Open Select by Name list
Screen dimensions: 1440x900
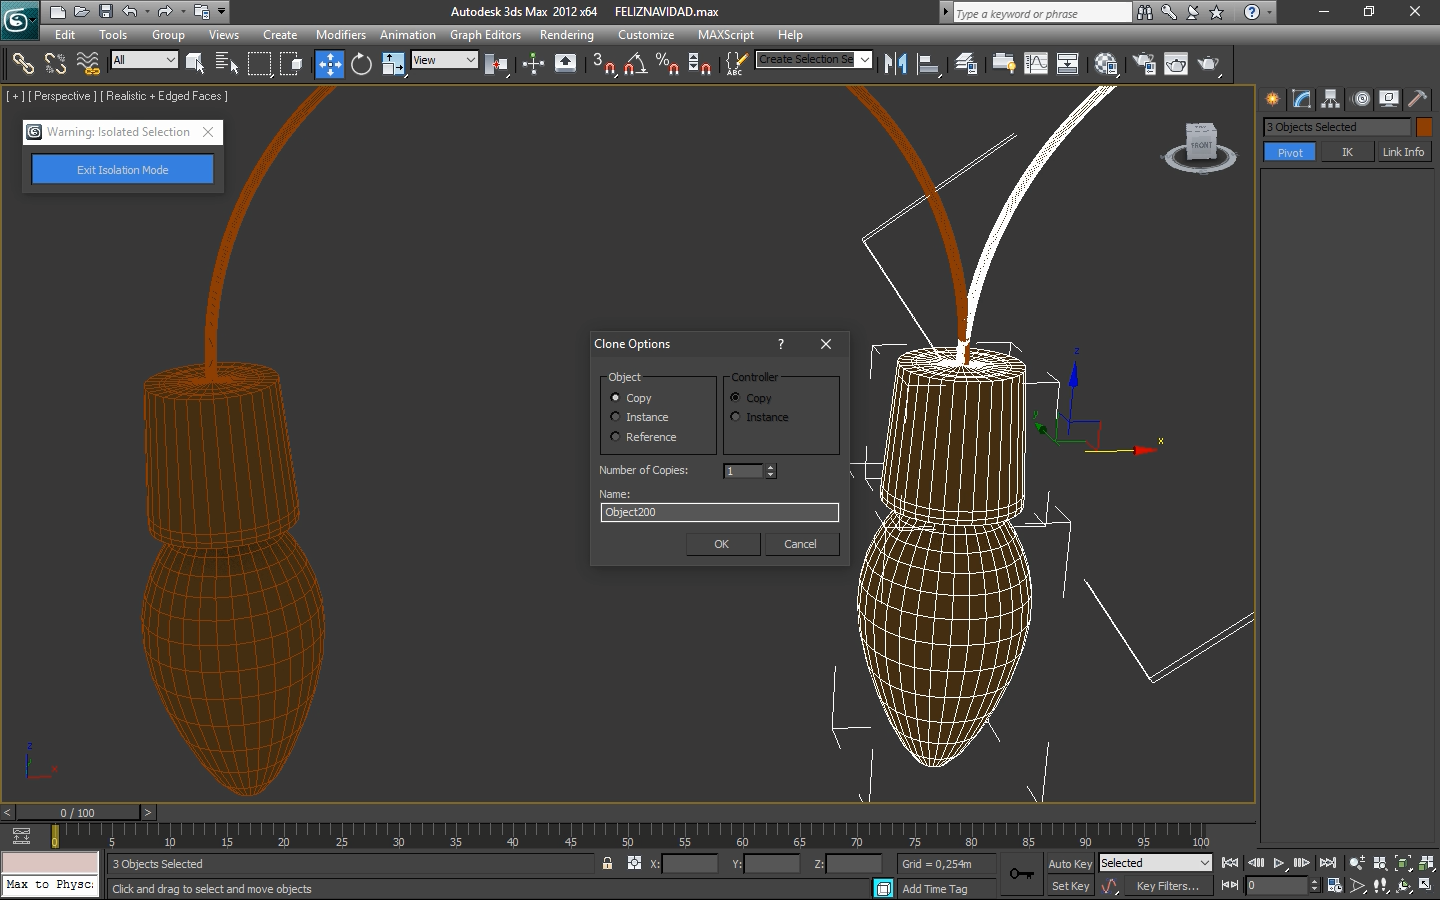click(x=227, y=64)
